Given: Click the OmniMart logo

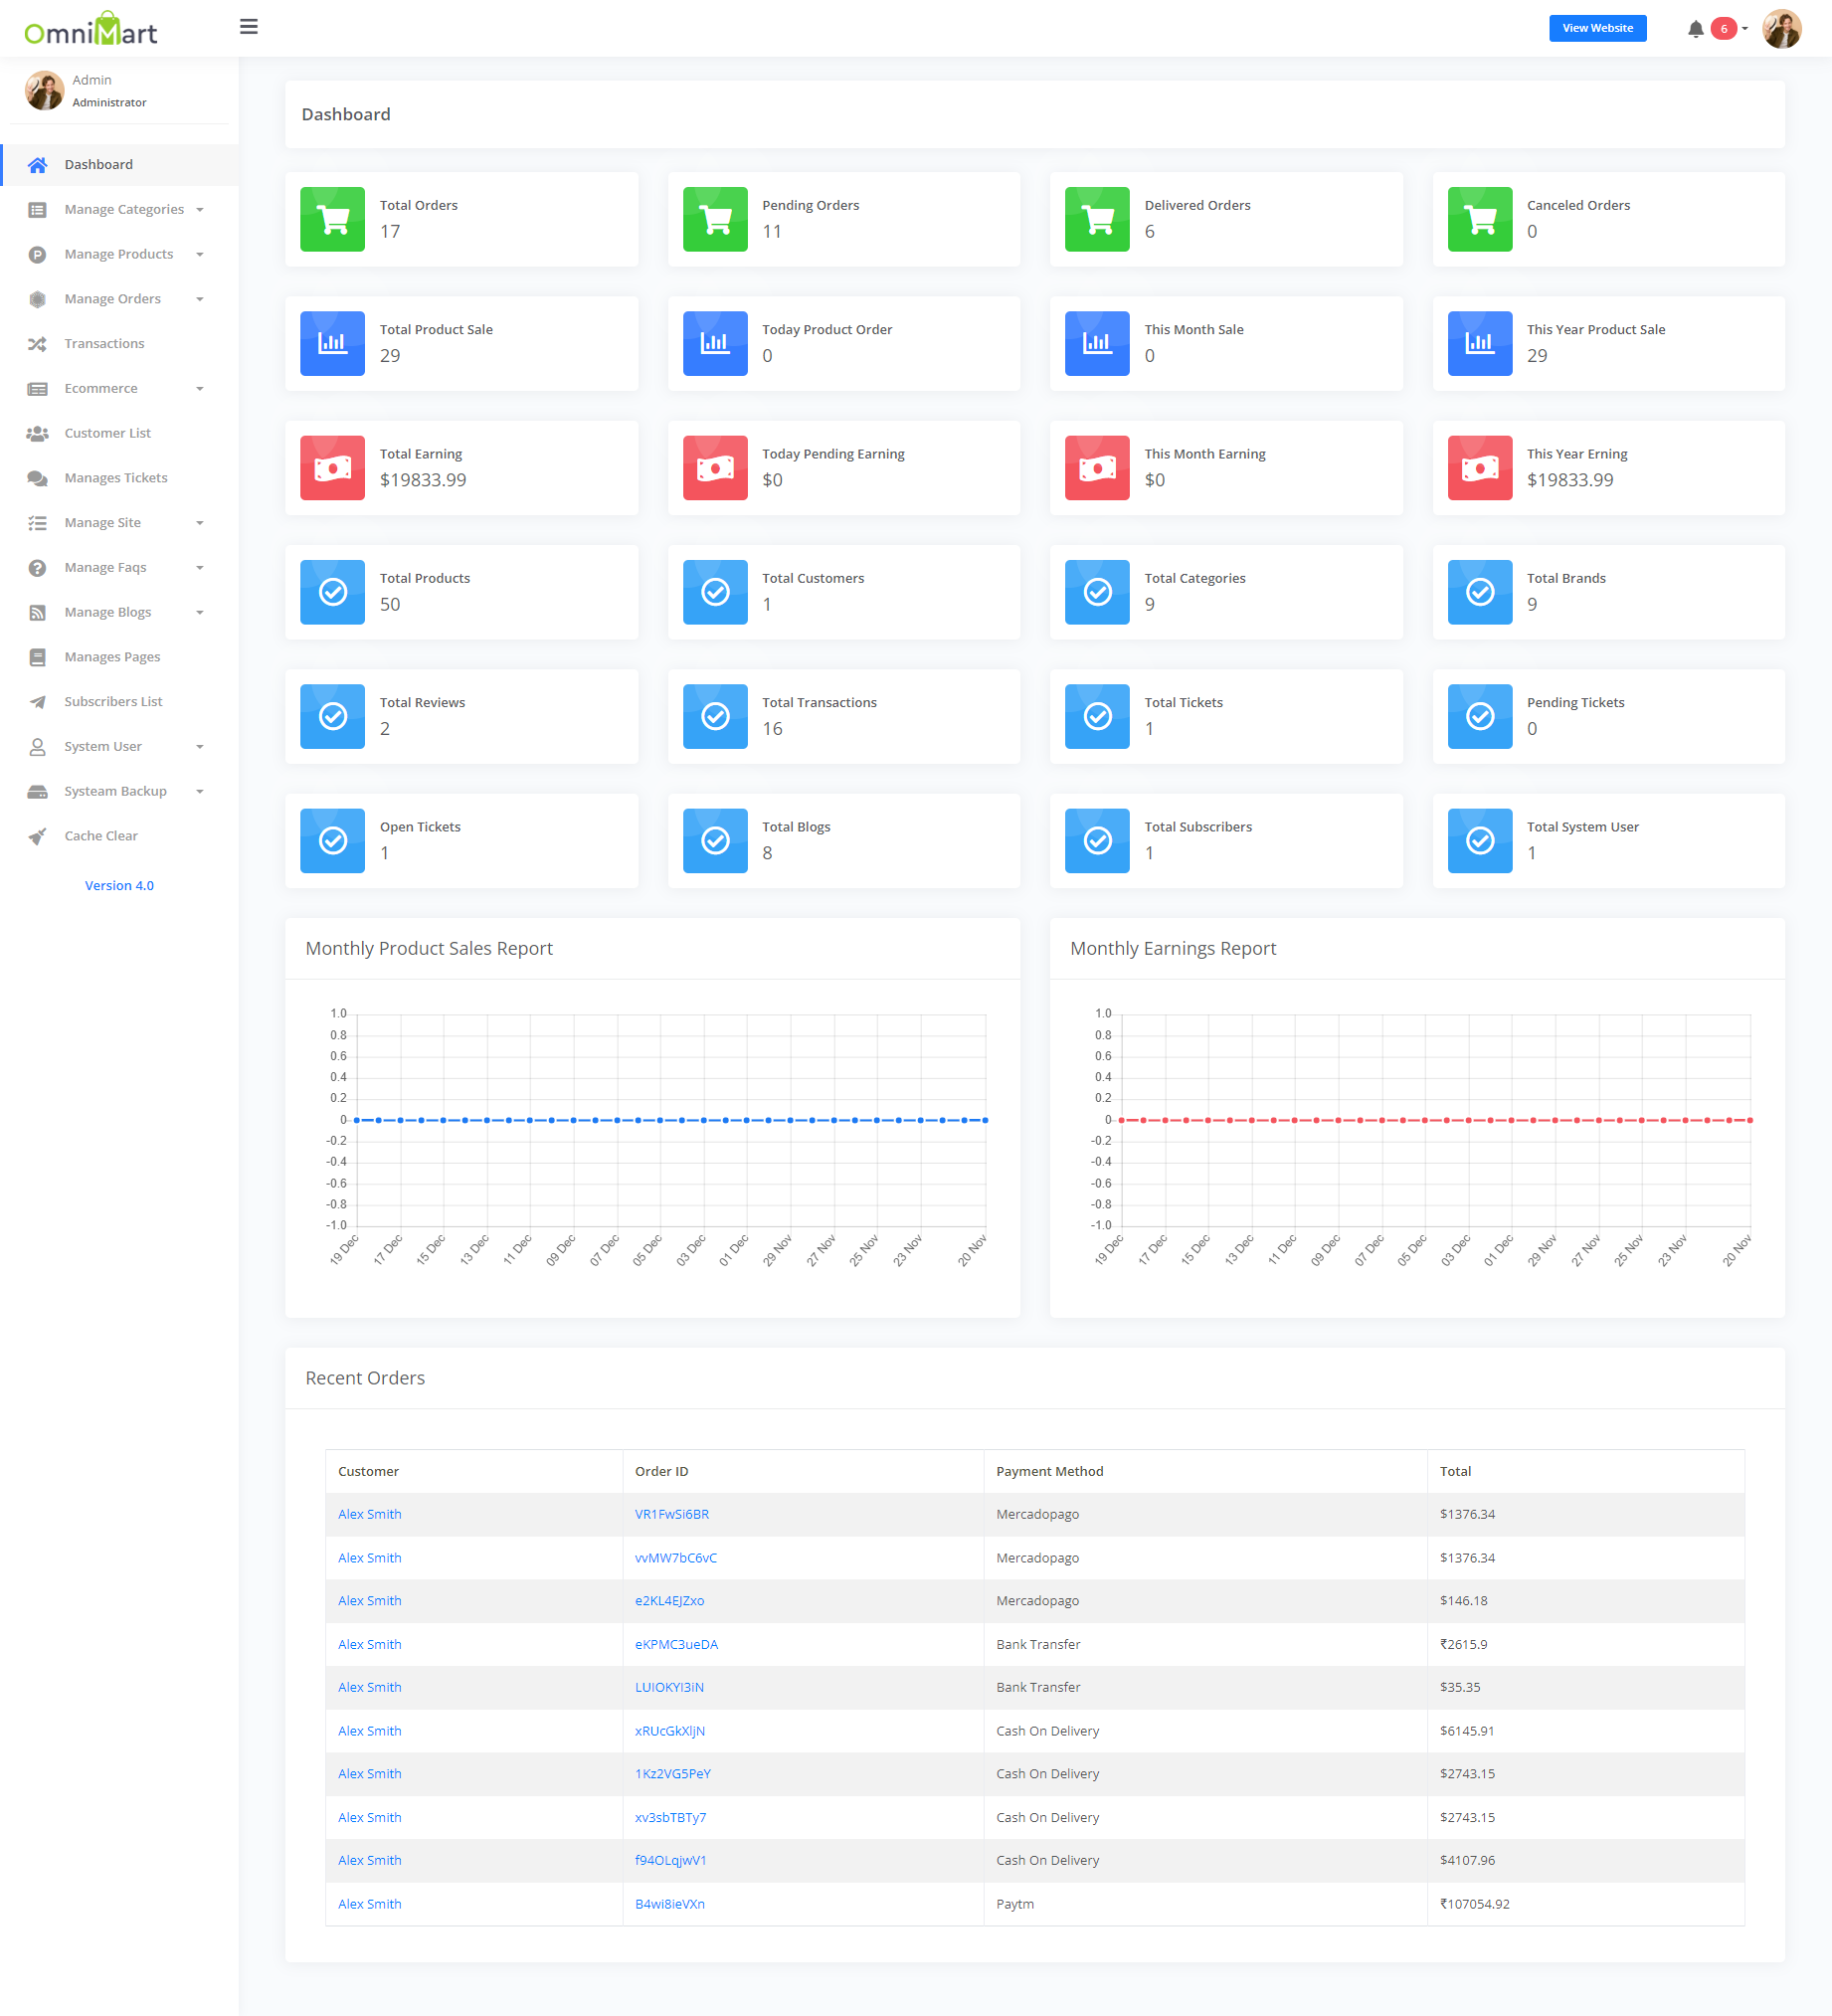Looking at the screenshot, I should pos(91,31).
